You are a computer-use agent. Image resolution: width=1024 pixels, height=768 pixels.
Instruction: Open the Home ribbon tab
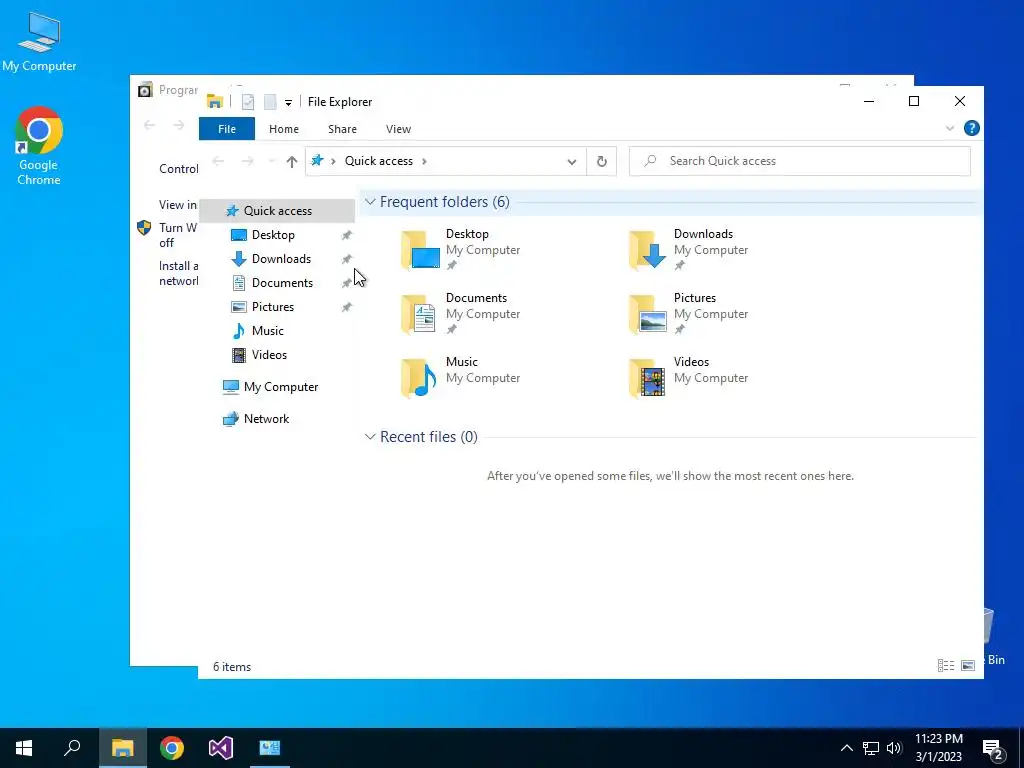coord(283,129)
